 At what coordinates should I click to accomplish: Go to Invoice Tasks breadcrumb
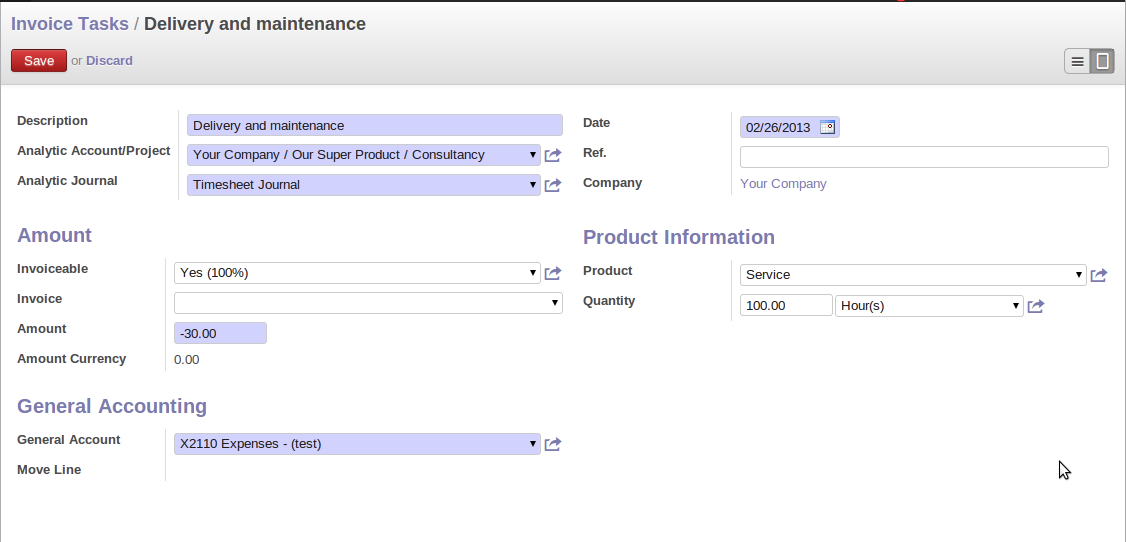tap(70, 23)
